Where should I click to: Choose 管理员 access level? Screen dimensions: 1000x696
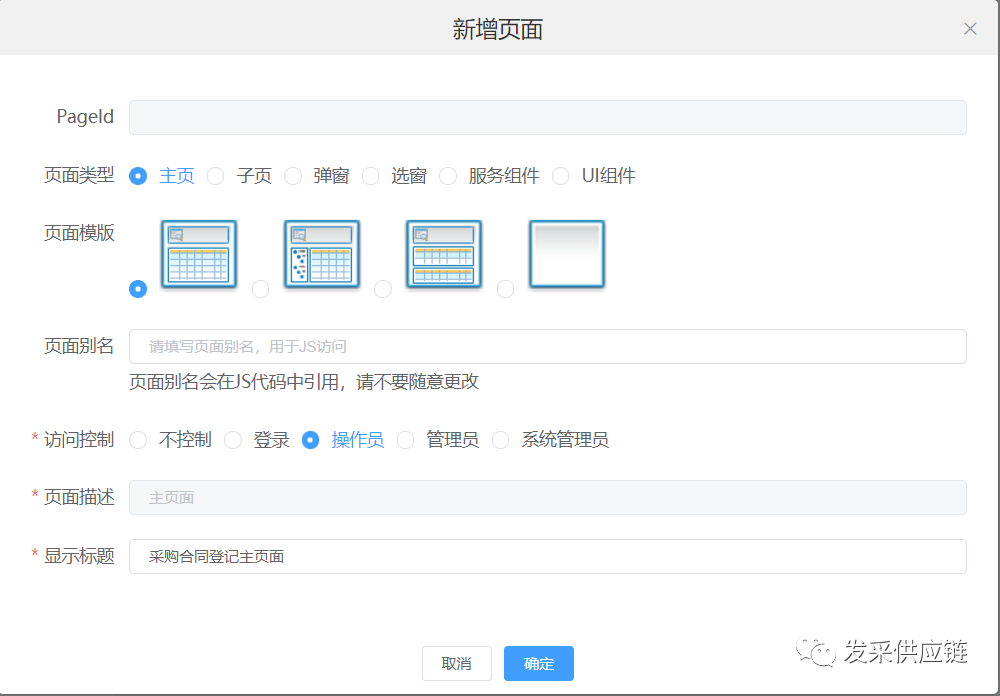pyautogui.click(x=404, y=440)
